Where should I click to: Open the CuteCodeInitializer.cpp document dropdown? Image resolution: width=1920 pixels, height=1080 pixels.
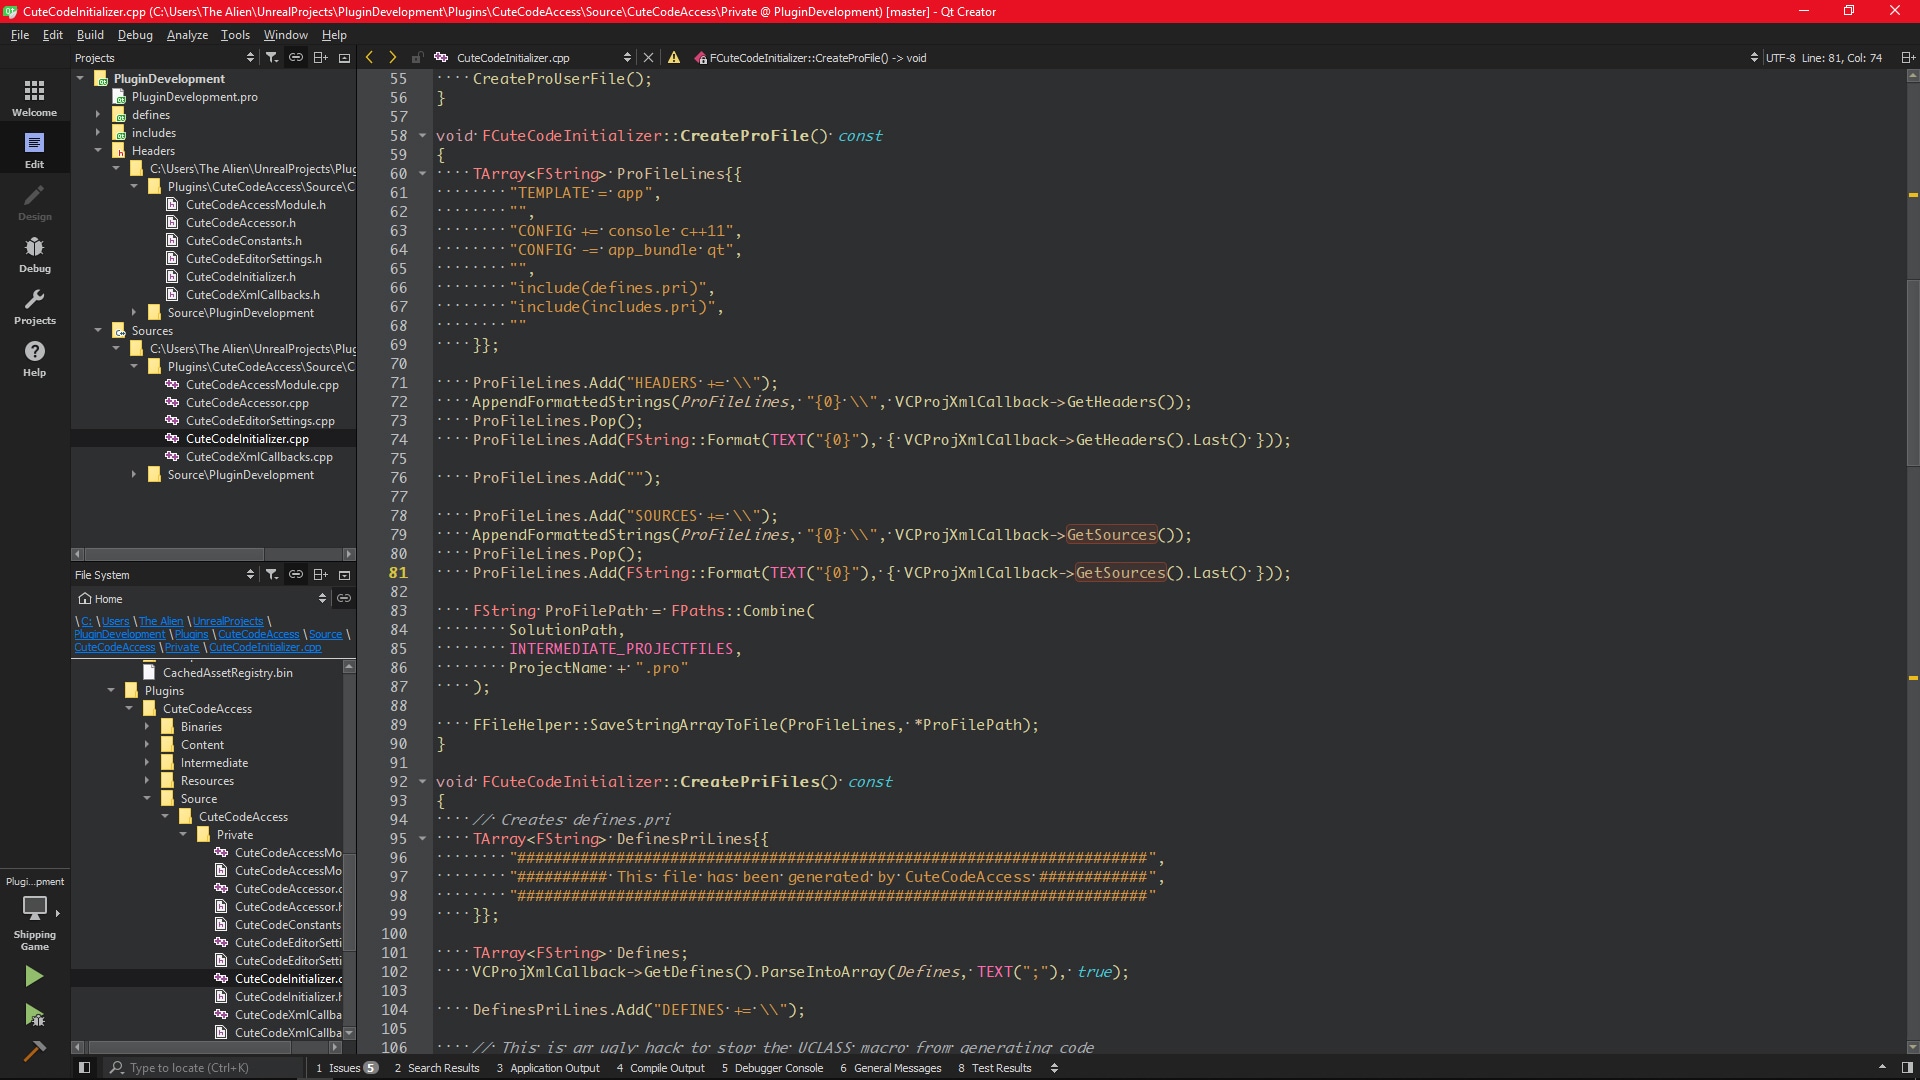[x=627, y=57]
